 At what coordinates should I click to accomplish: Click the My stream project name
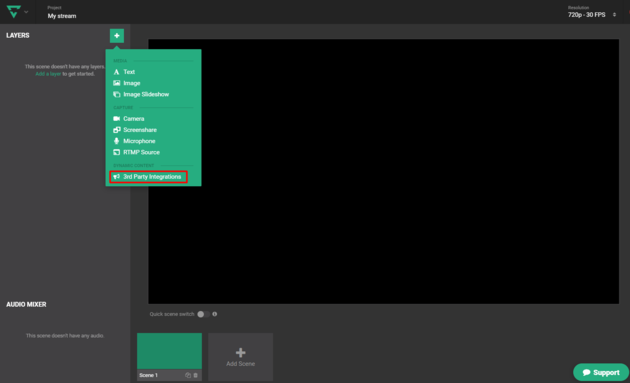(x=62, y=16)
